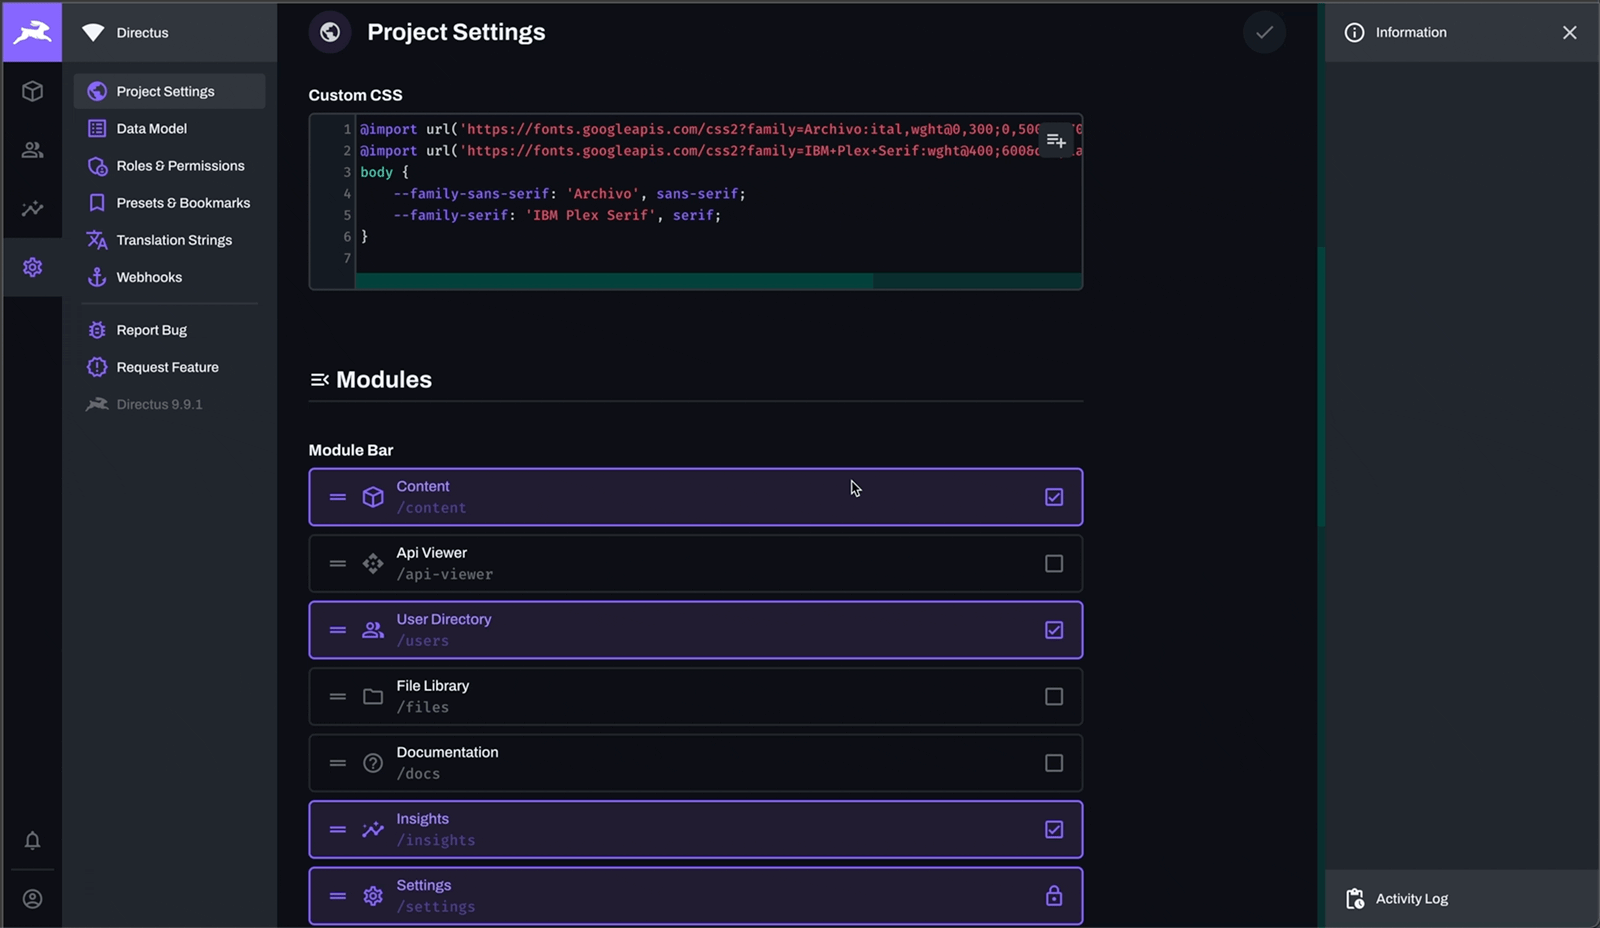Open the Activity Log panel

point(1461,899)
